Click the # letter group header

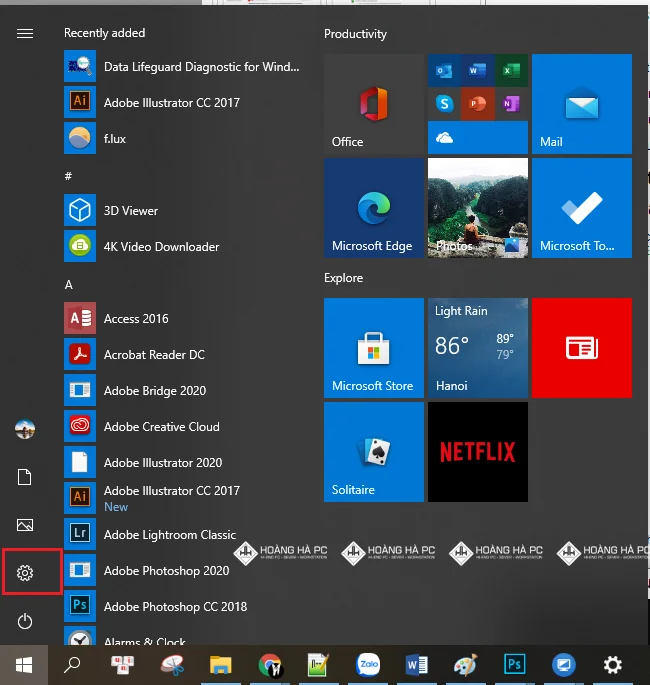(x=68, y=176)
